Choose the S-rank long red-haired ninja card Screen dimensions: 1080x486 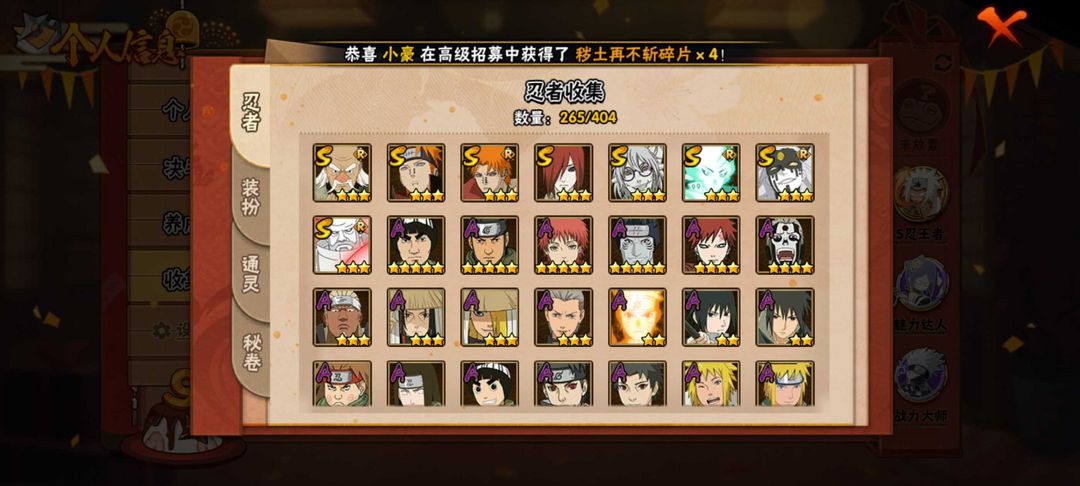(563, 173)
